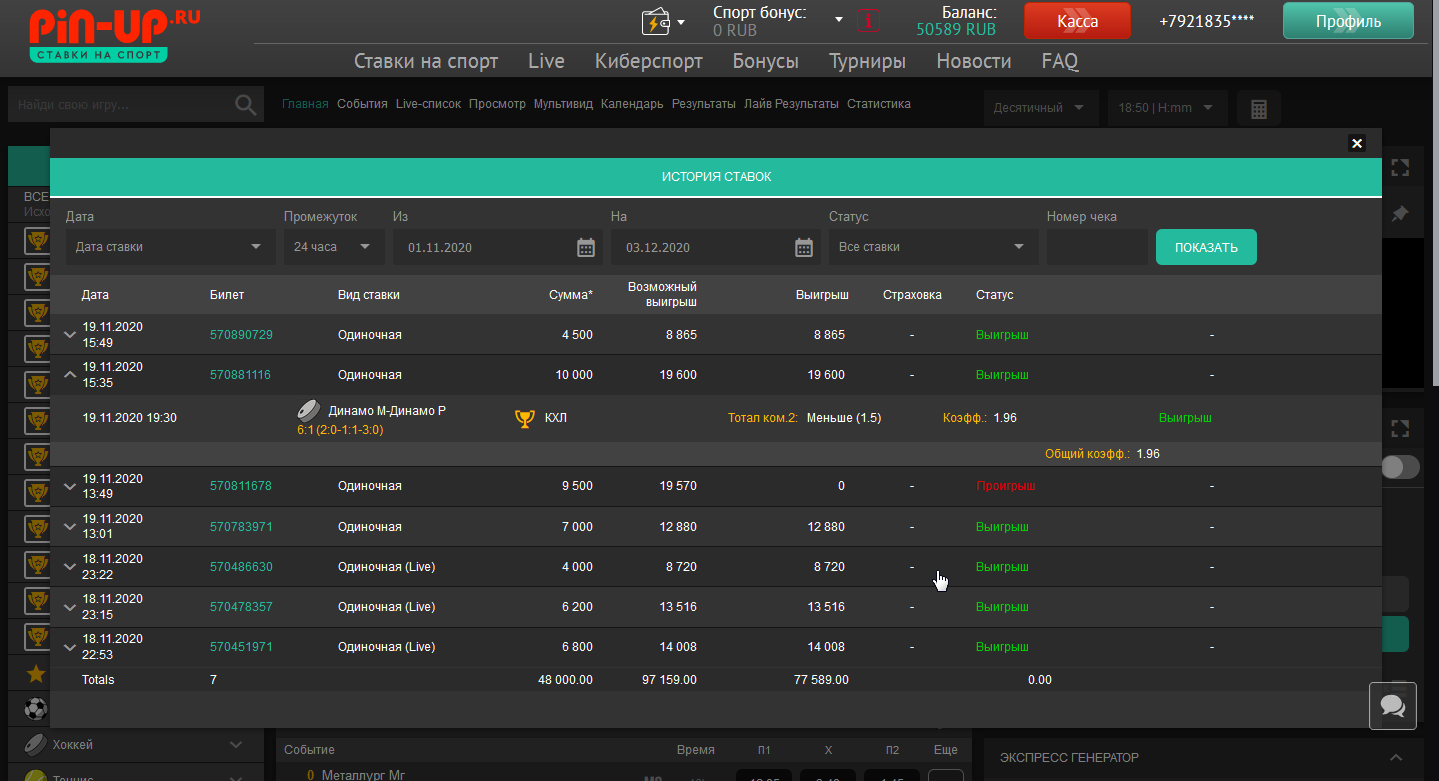Expand bet row 570890729 details
The width and height of the screenshot is (1439, 781).
coord(70,335)
